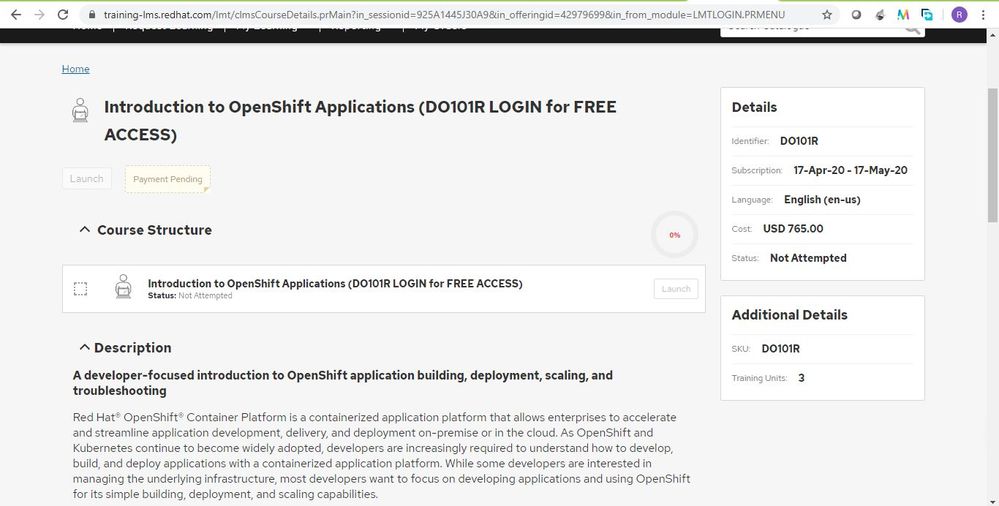Bookmark this page with the star icon
Viewport: 999px width, 506px height.
(x=827, y=15)
